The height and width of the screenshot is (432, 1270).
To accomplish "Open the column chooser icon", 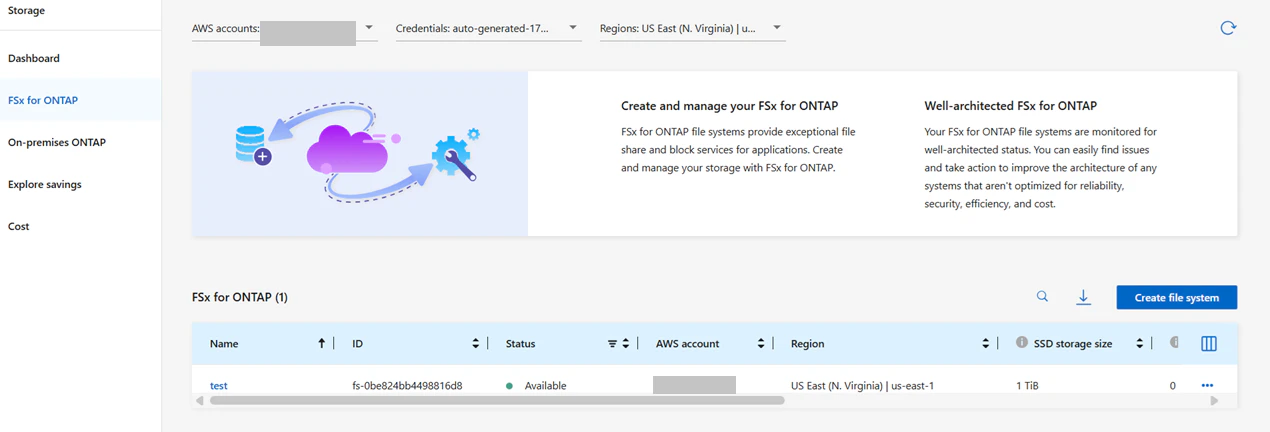I will tap(1208, 343).
